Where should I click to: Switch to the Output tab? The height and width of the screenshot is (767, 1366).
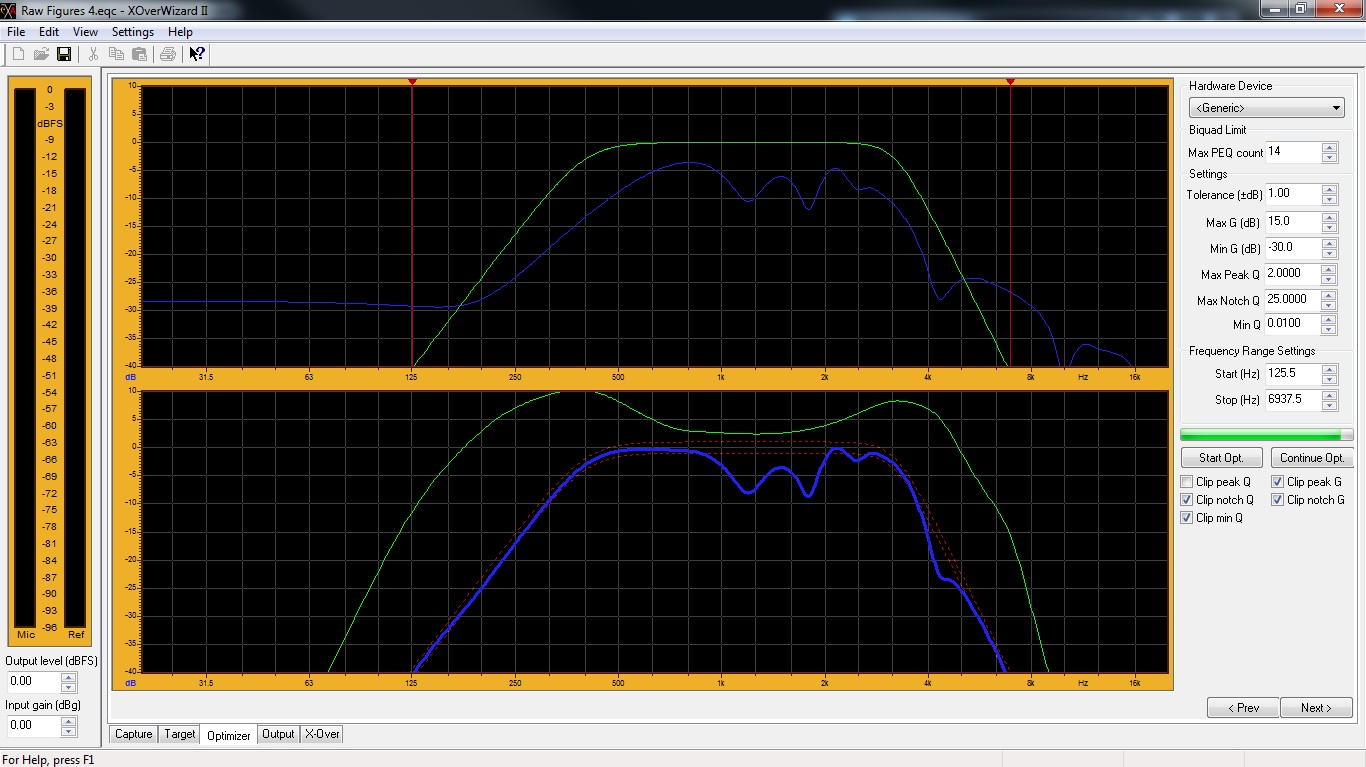278,734
